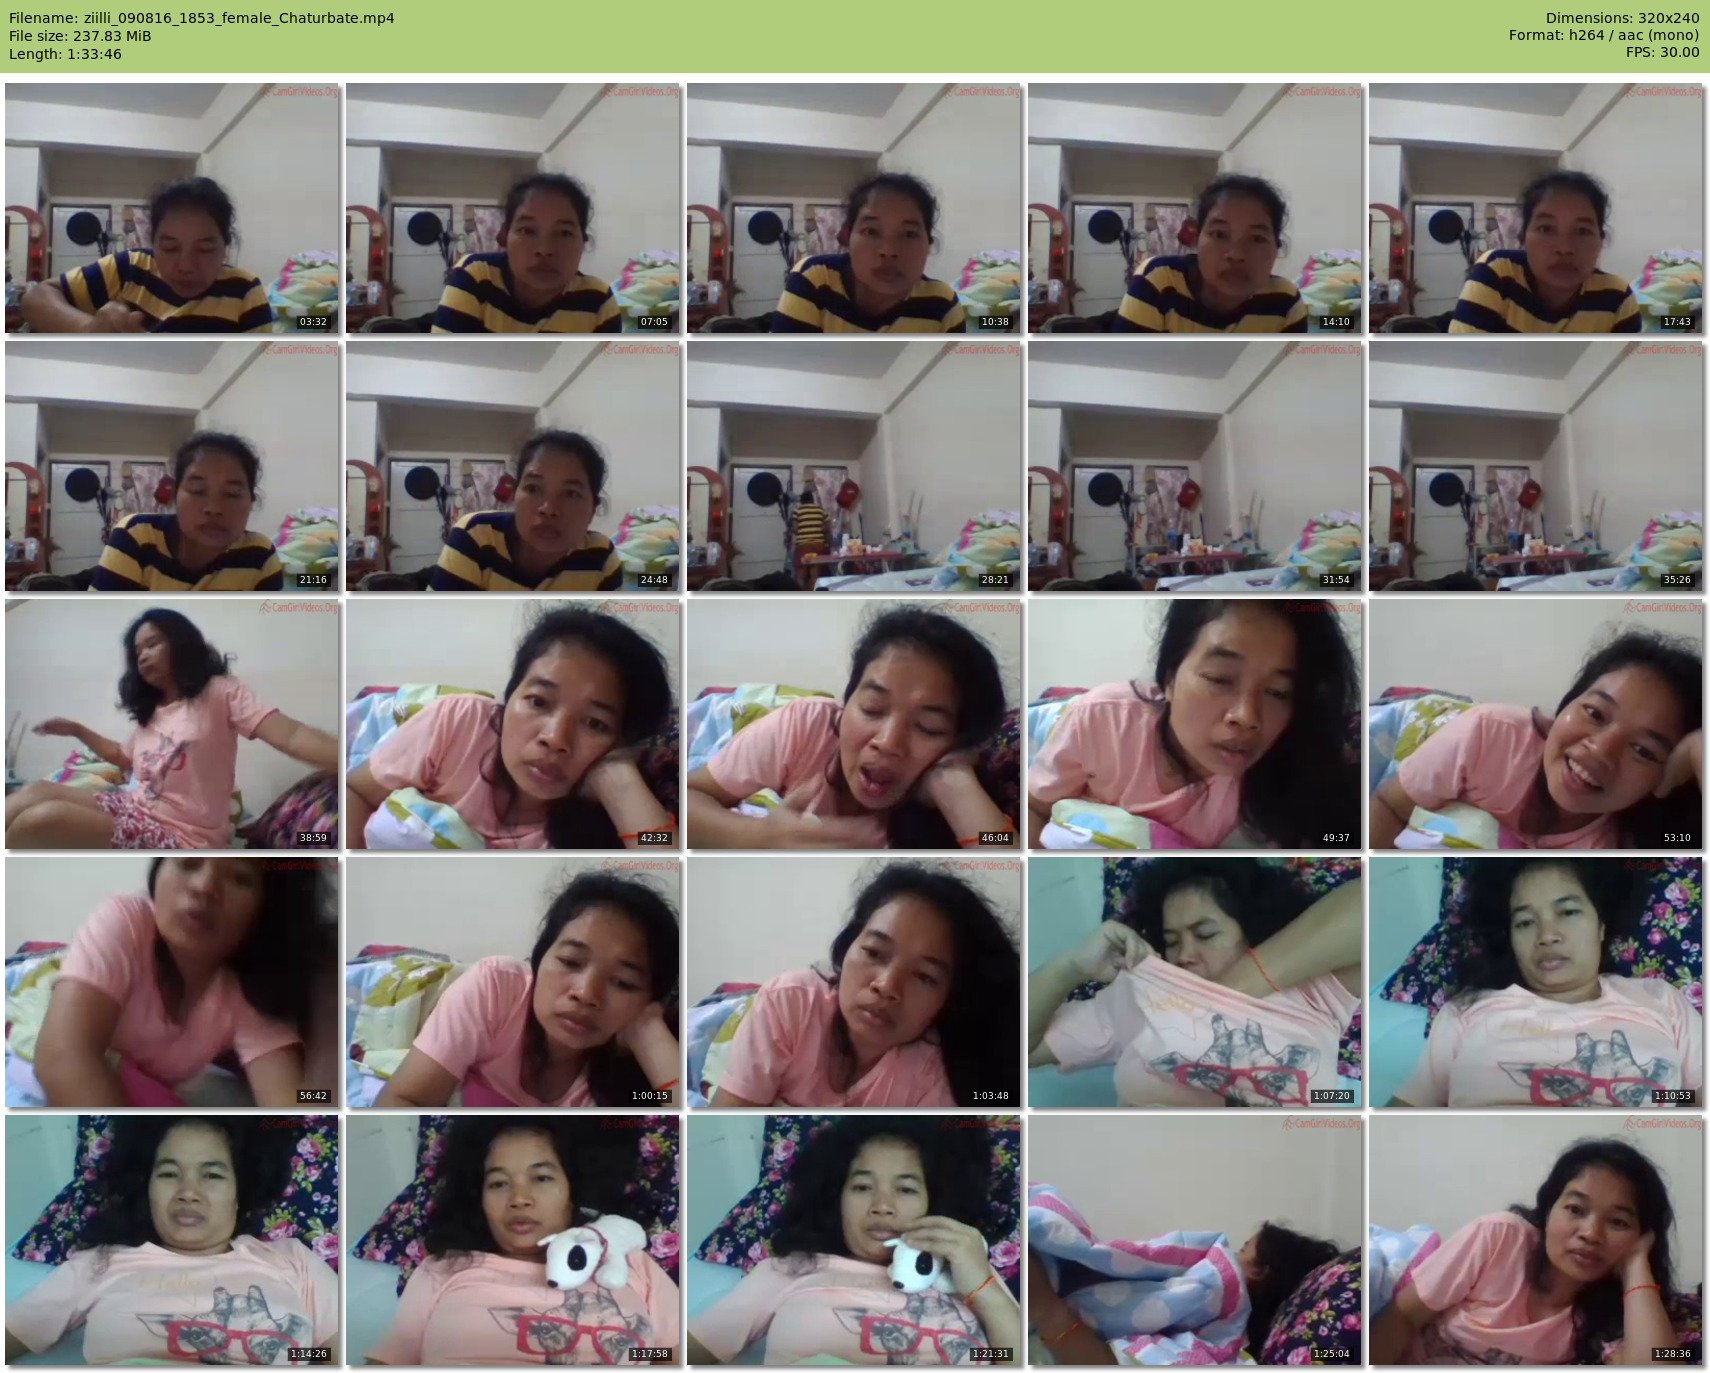The image size is (1710, 1373).
Task: Select the 1:28:36 frame thumbnail
Action: 1536,1240
